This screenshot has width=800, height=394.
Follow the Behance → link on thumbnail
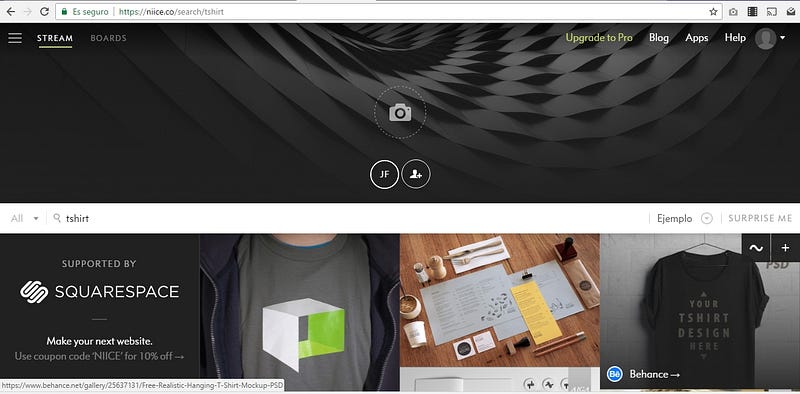655,374
